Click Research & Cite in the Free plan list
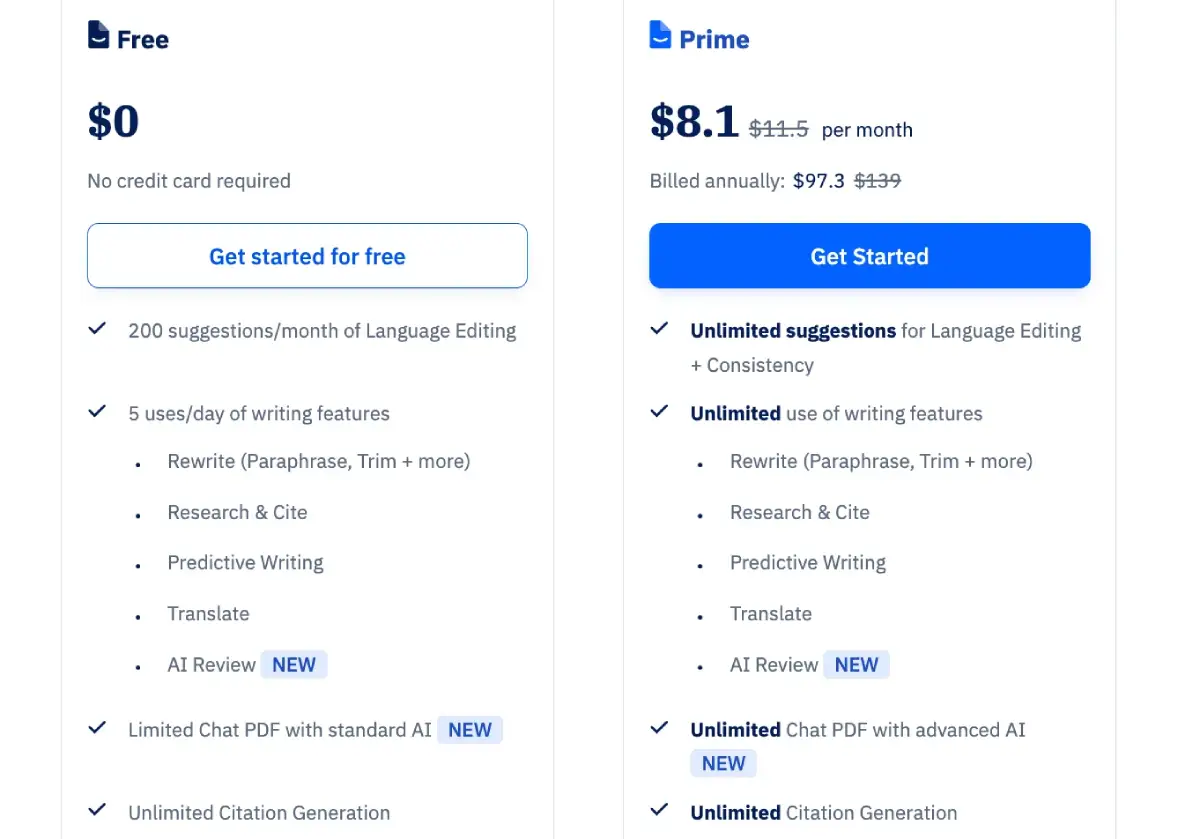 point(237,512)
